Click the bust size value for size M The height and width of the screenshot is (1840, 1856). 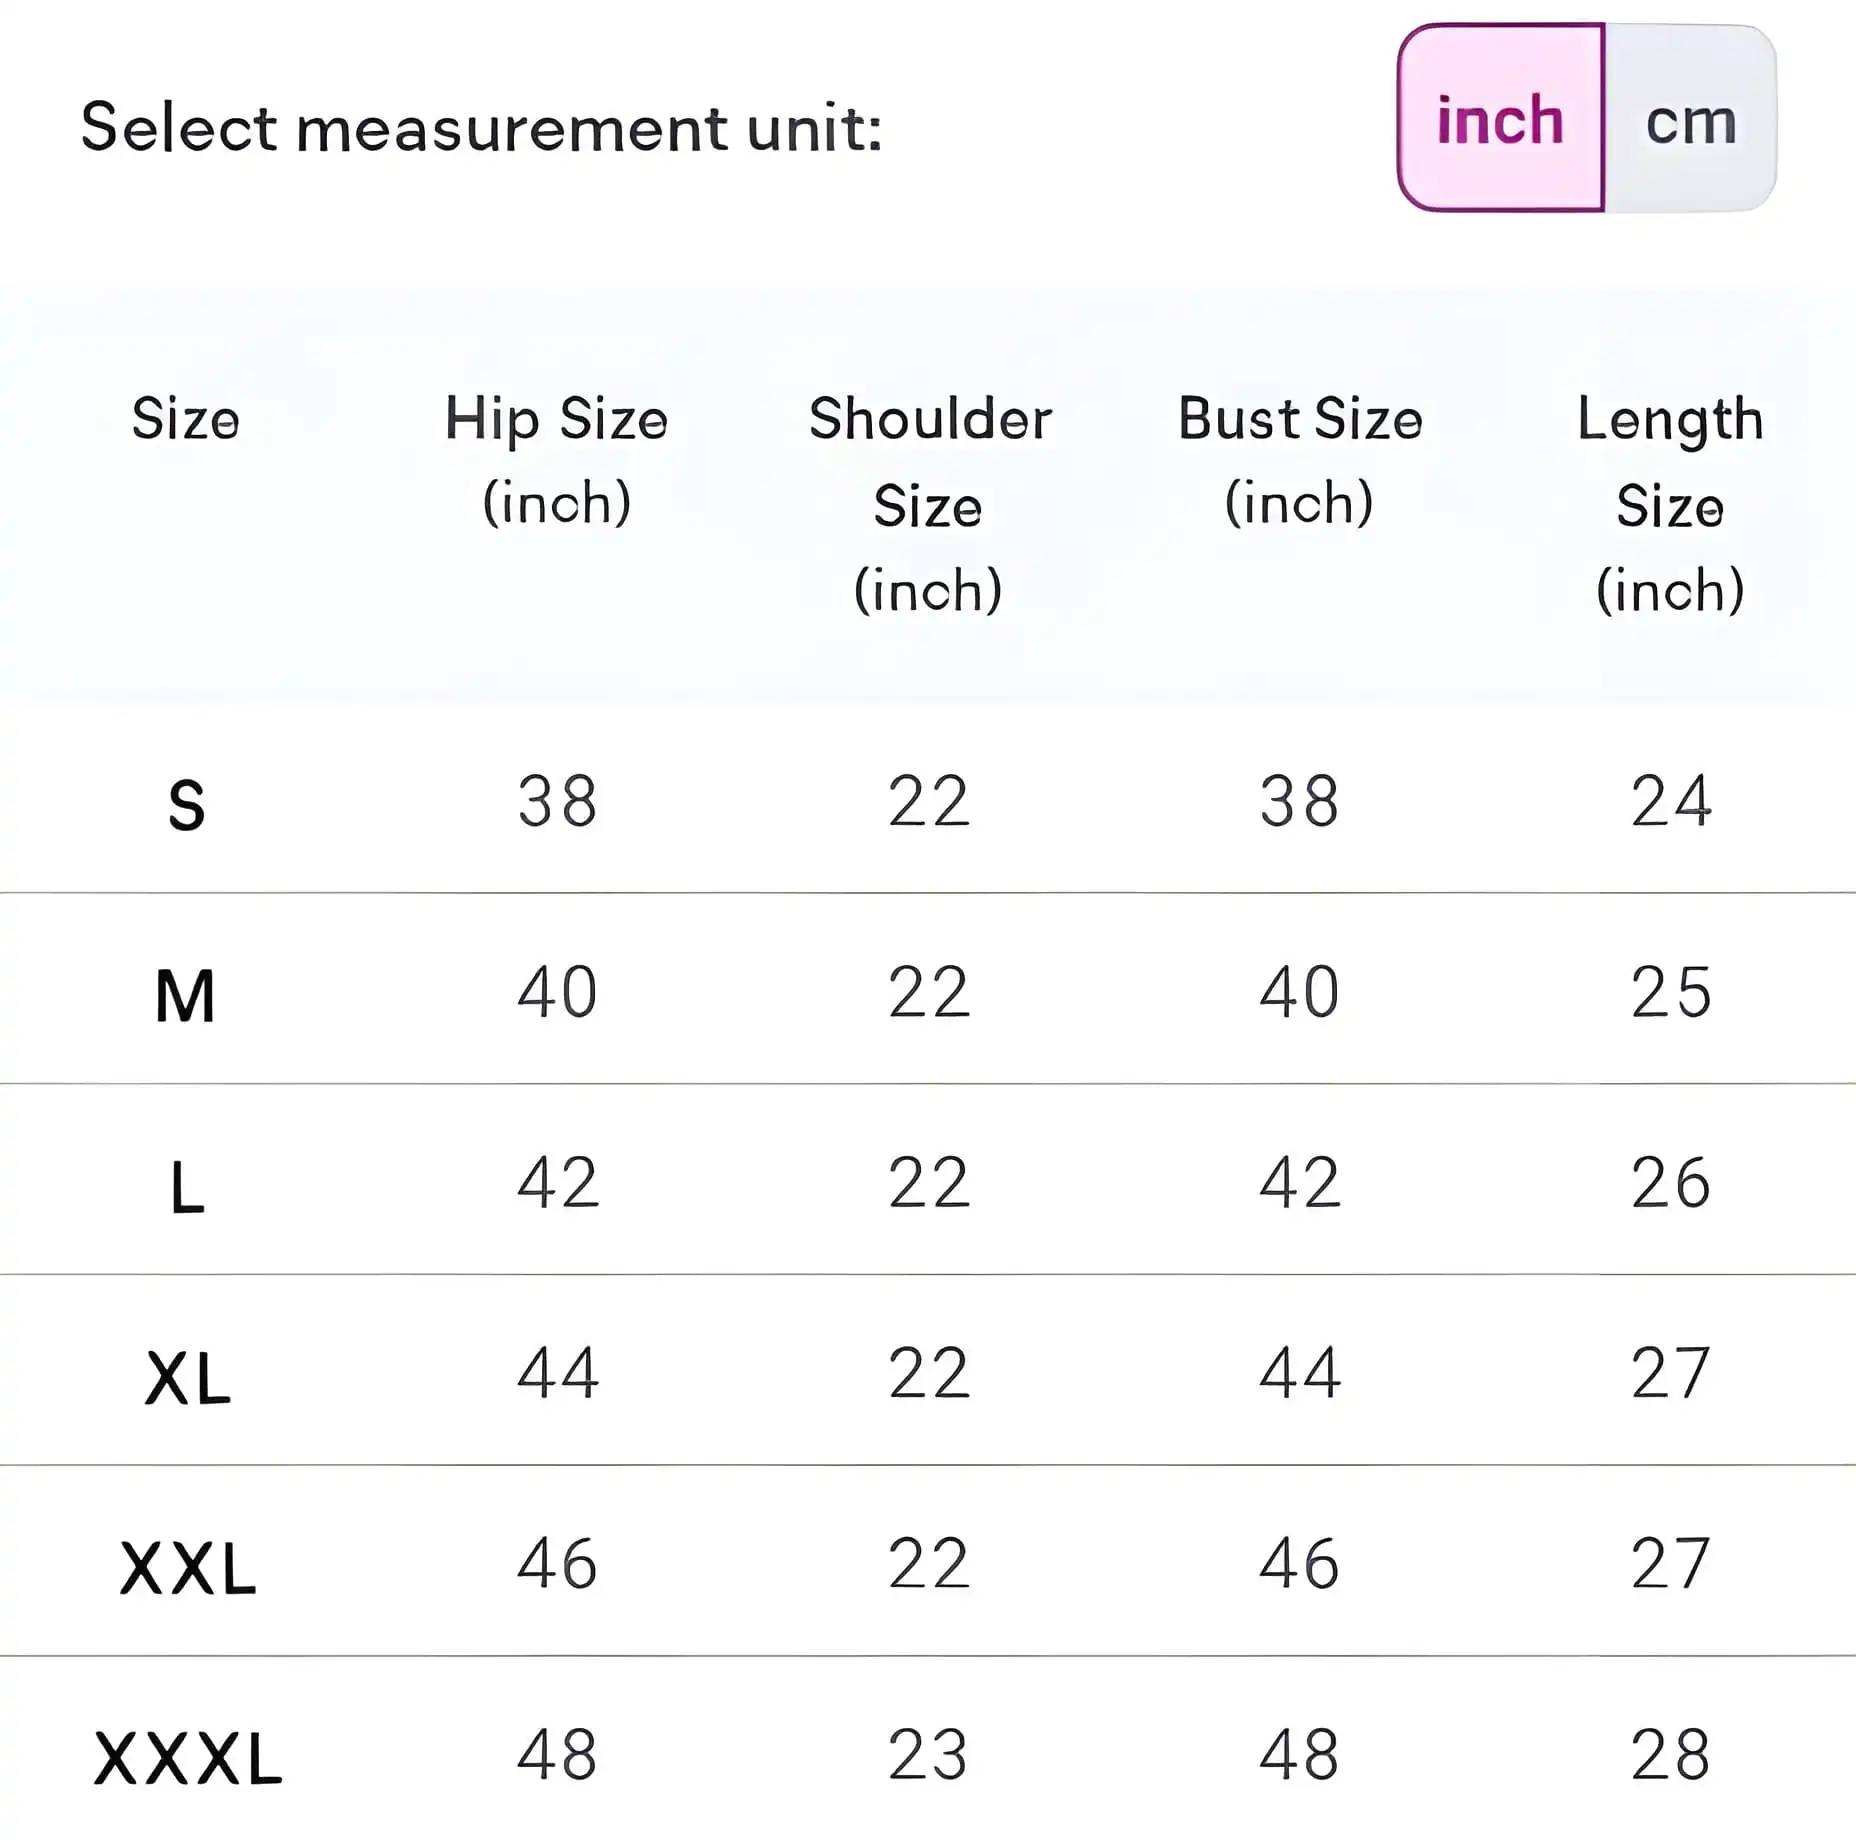tap(1299, 992)
